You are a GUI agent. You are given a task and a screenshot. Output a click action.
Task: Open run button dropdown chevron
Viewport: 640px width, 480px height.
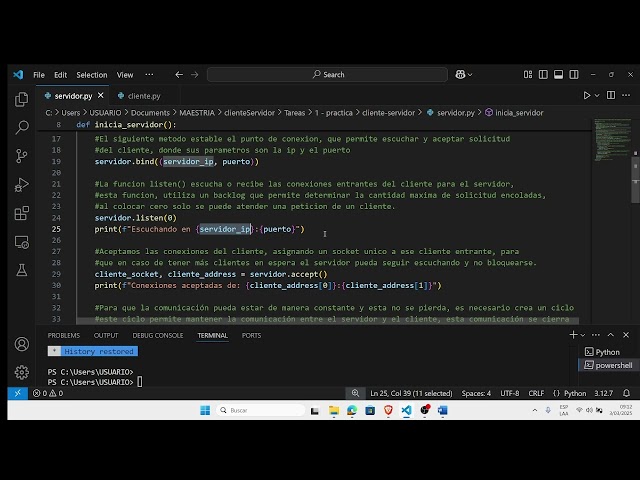click(597, 96)
